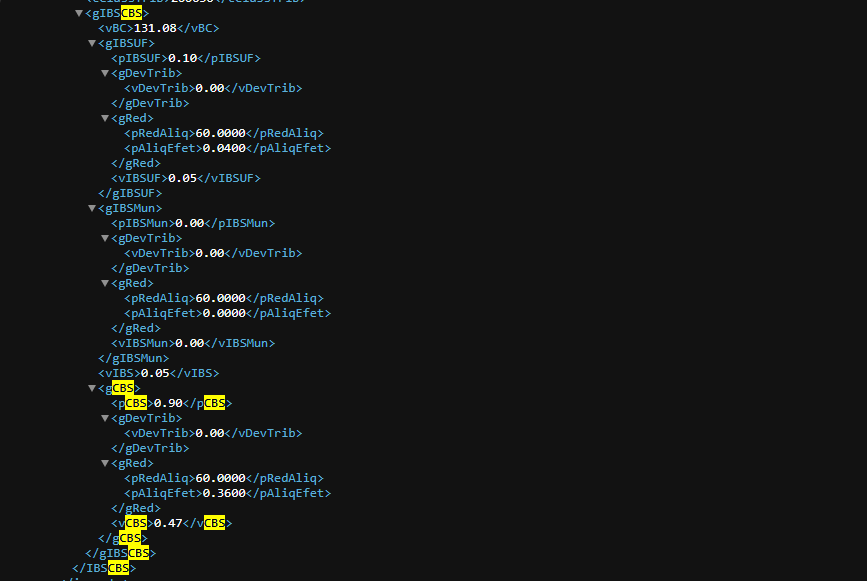Click the vBC value 131.08
Image resolution: width=867 pixels, height=581 pixels.
coord(154,28)
